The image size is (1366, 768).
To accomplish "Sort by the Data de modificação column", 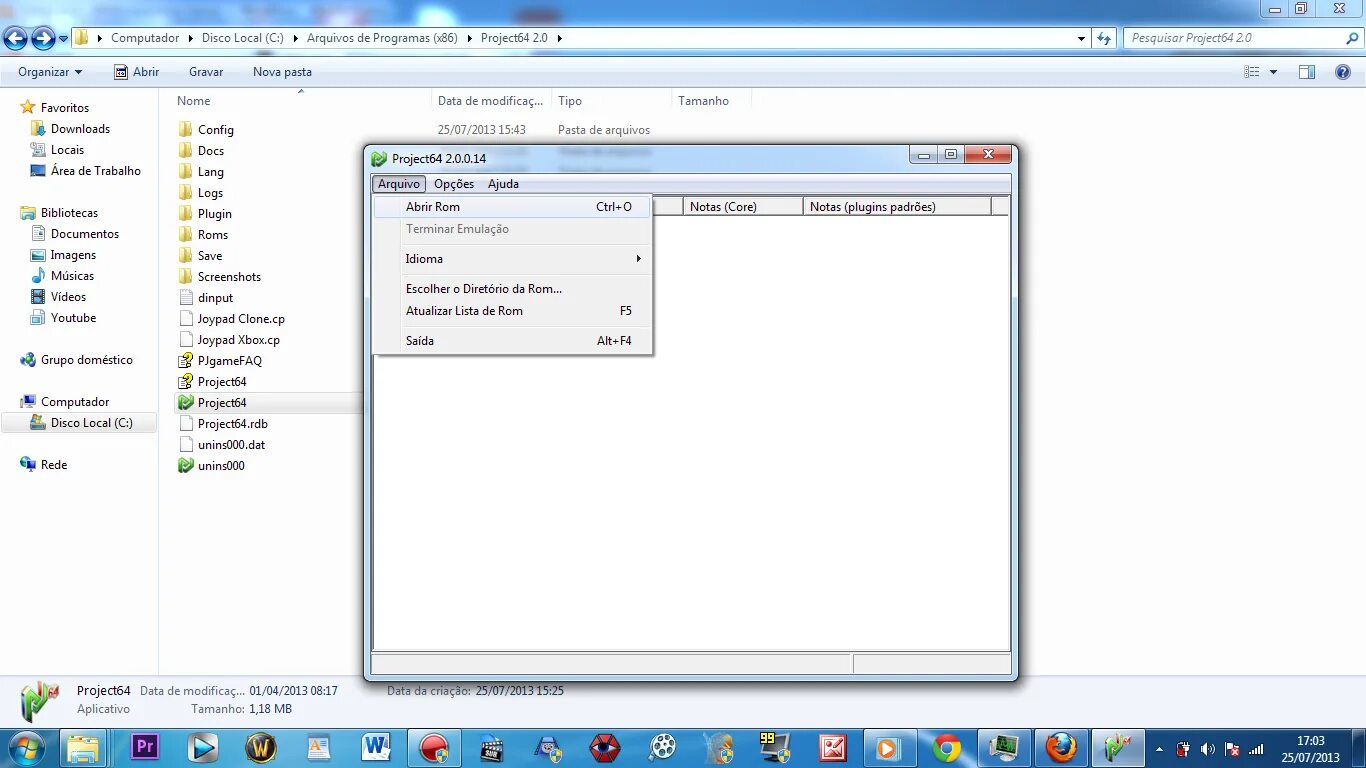I will [x=491, y=101].
